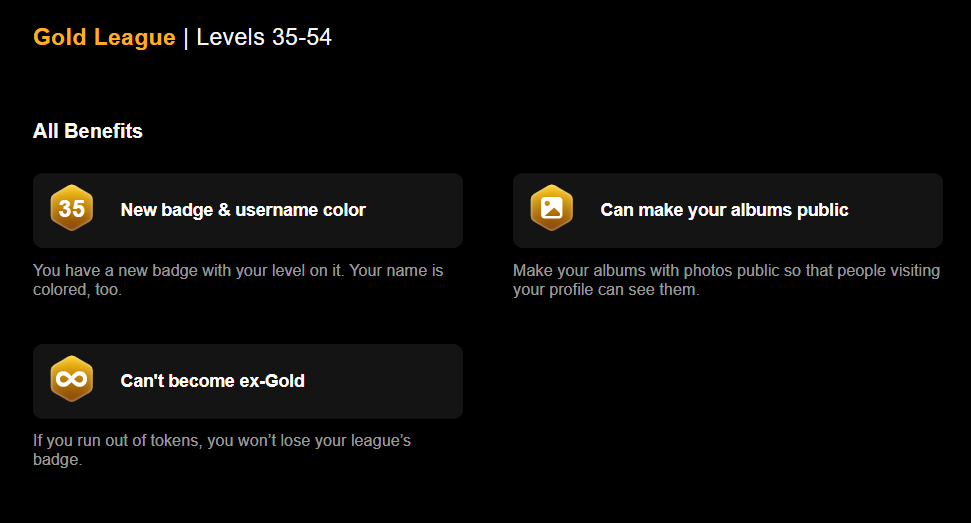
Task: Click the 'All Benefits' heading
Action: coord(87,131)
